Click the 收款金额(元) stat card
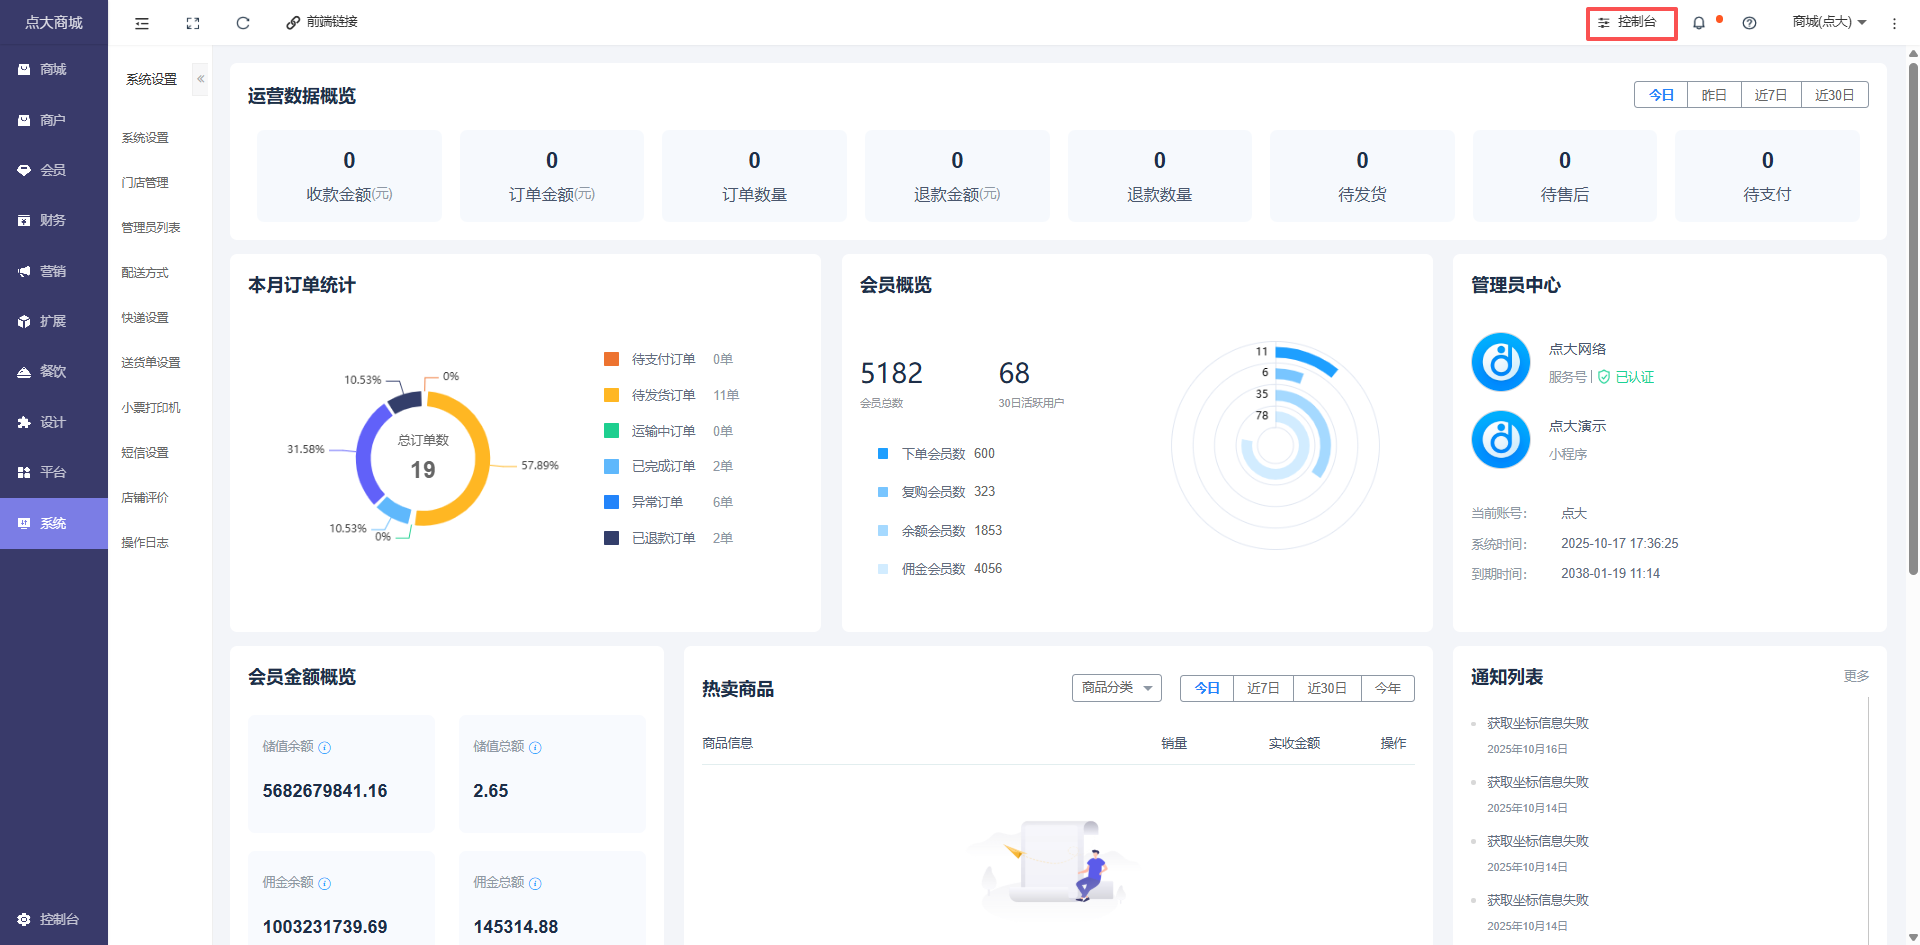1920x945 pixels. point(349,176)
